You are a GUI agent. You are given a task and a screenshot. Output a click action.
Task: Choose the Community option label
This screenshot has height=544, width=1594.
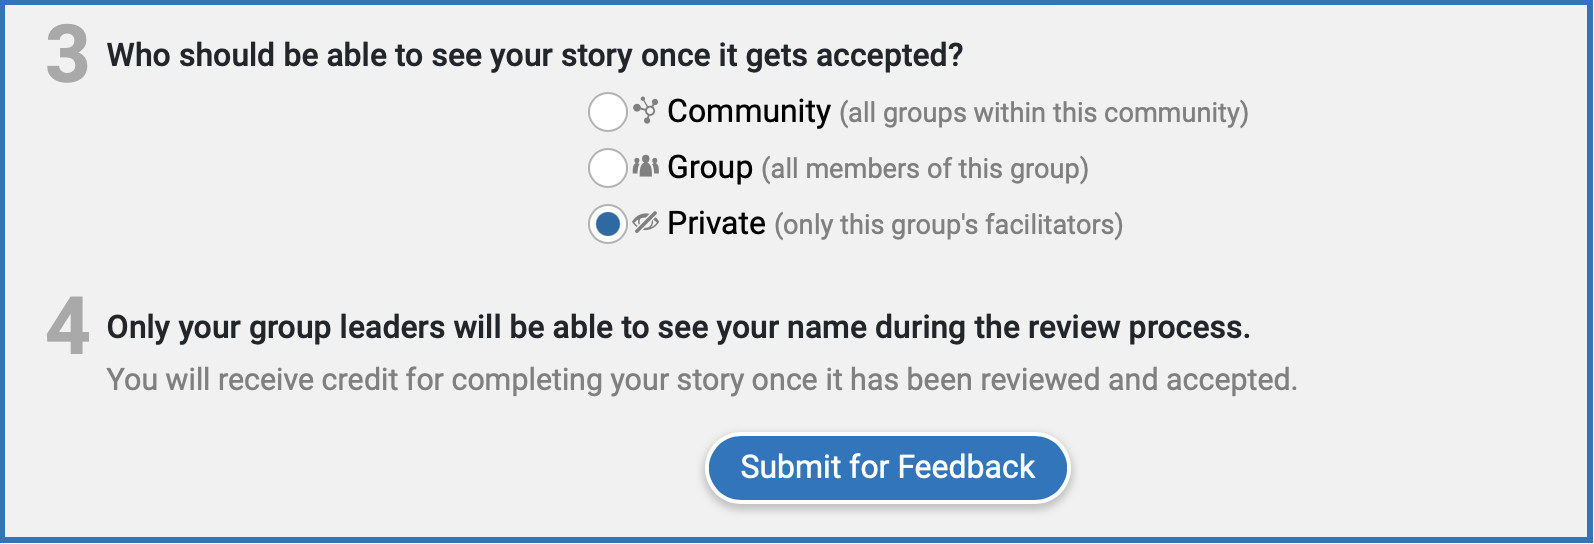(748, 111)
